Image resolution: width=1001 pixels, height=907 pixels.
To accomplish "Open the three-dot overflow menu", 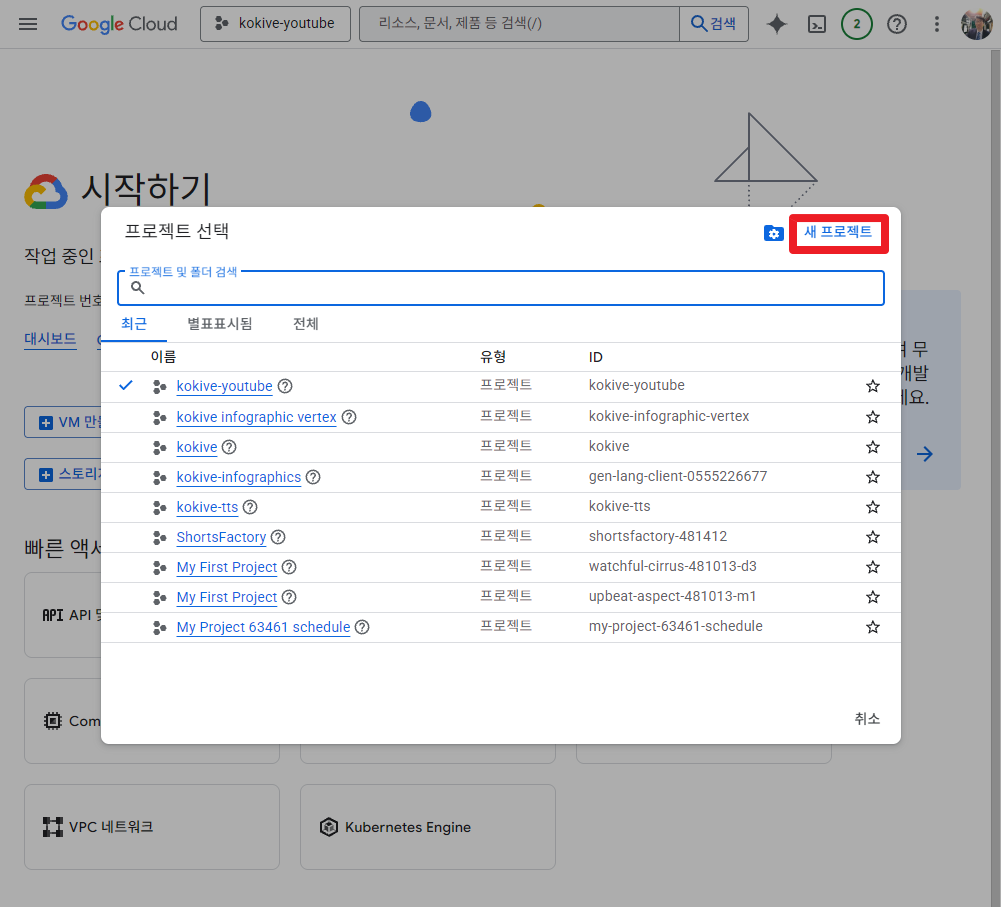I will tap(936, 23).
